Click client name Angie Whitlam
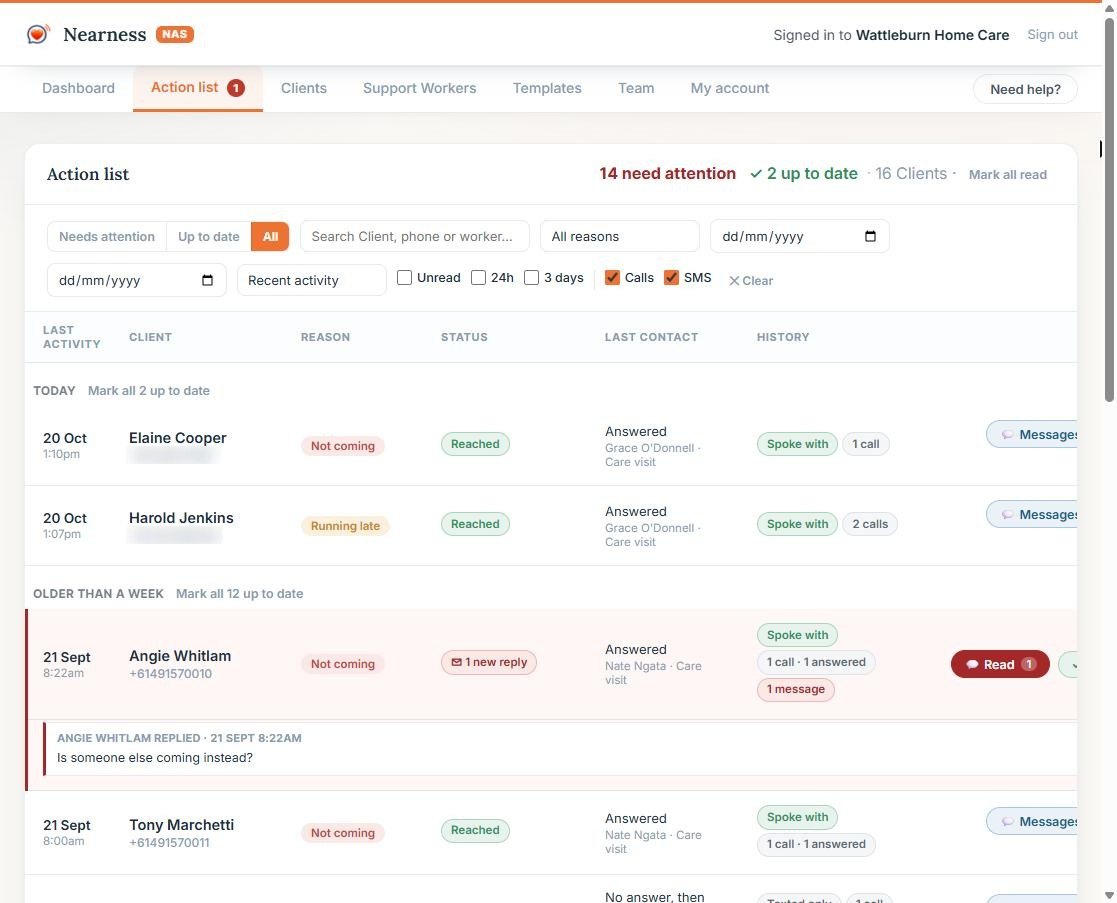This screenshot has width=1117, height=903. coord(180,656)
